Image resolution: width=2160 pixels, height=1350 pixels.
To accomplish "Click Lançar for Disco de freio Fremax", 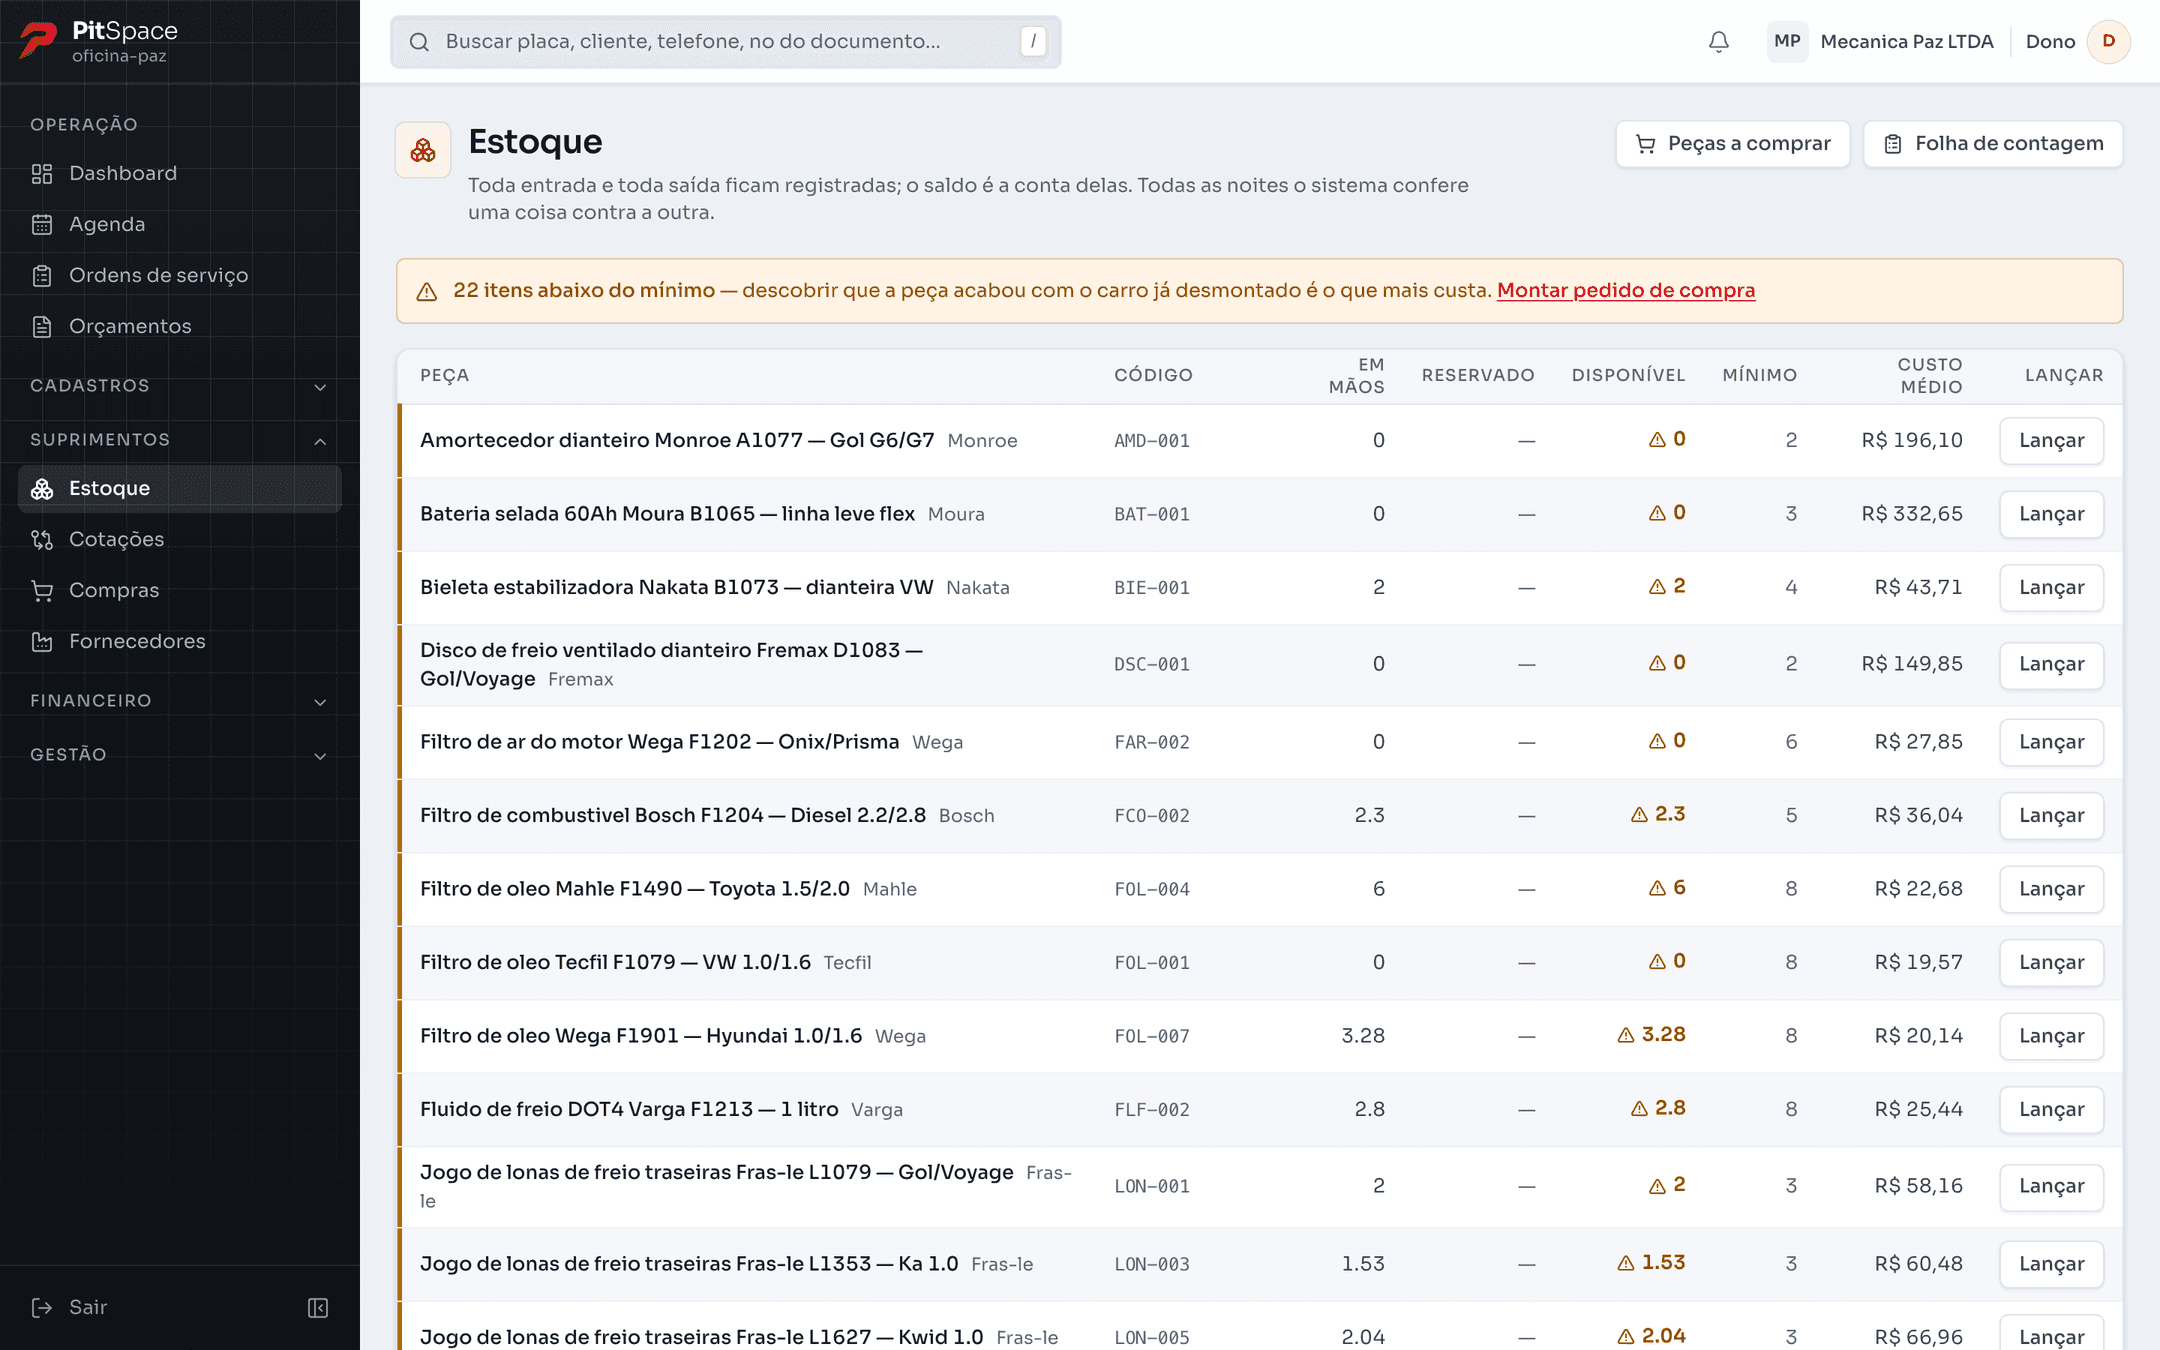I will [2052, 664].
